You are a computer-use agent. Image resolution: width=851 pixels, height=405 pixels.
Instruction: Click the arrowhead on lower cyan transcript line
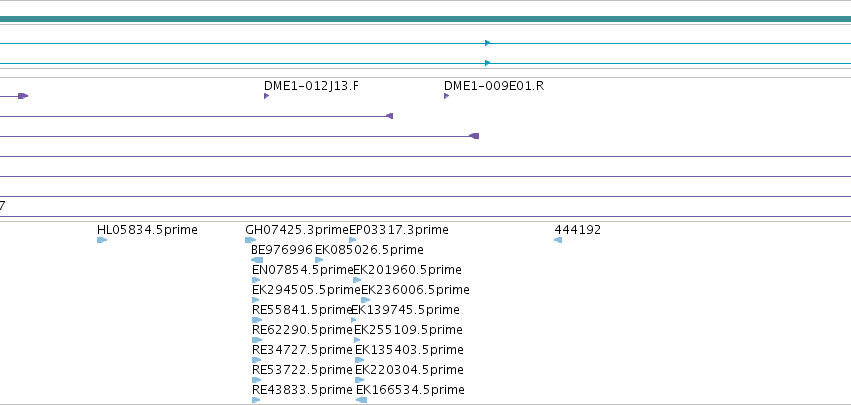point(487,63)
